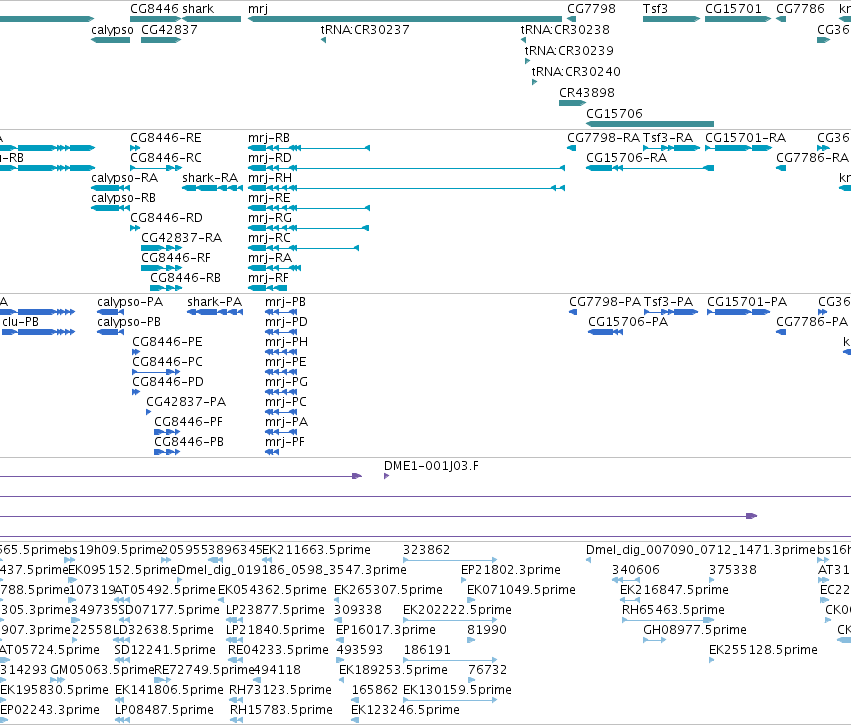
Task: Click the Tsf3 gene bar
Action: tap(671, 19)
